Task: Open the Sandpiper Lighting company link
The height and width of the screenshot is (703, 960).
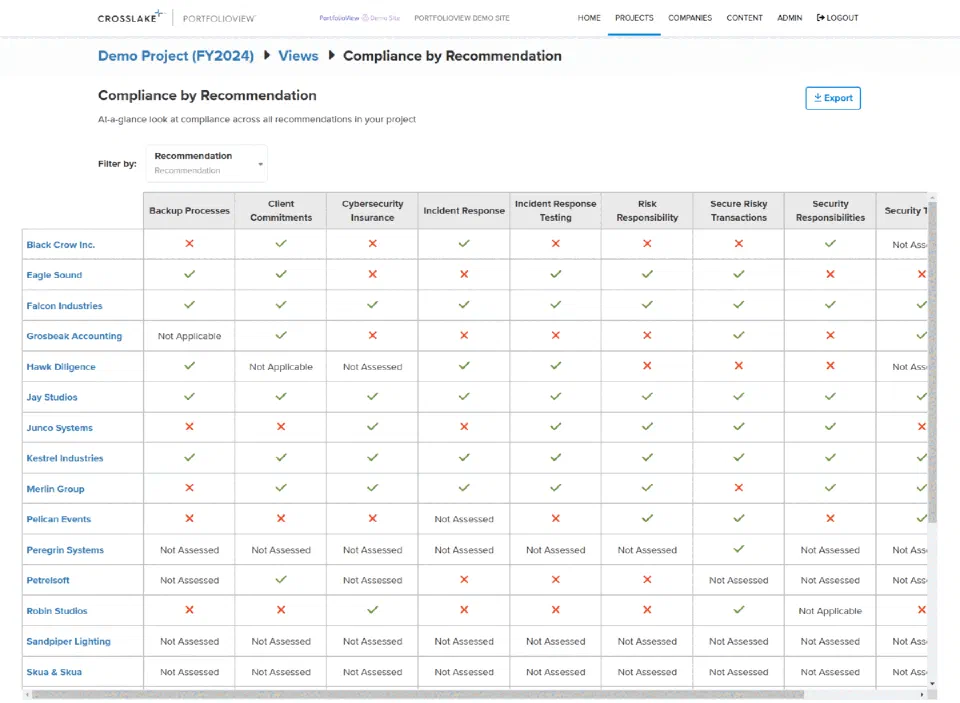Action: [69, 641]
